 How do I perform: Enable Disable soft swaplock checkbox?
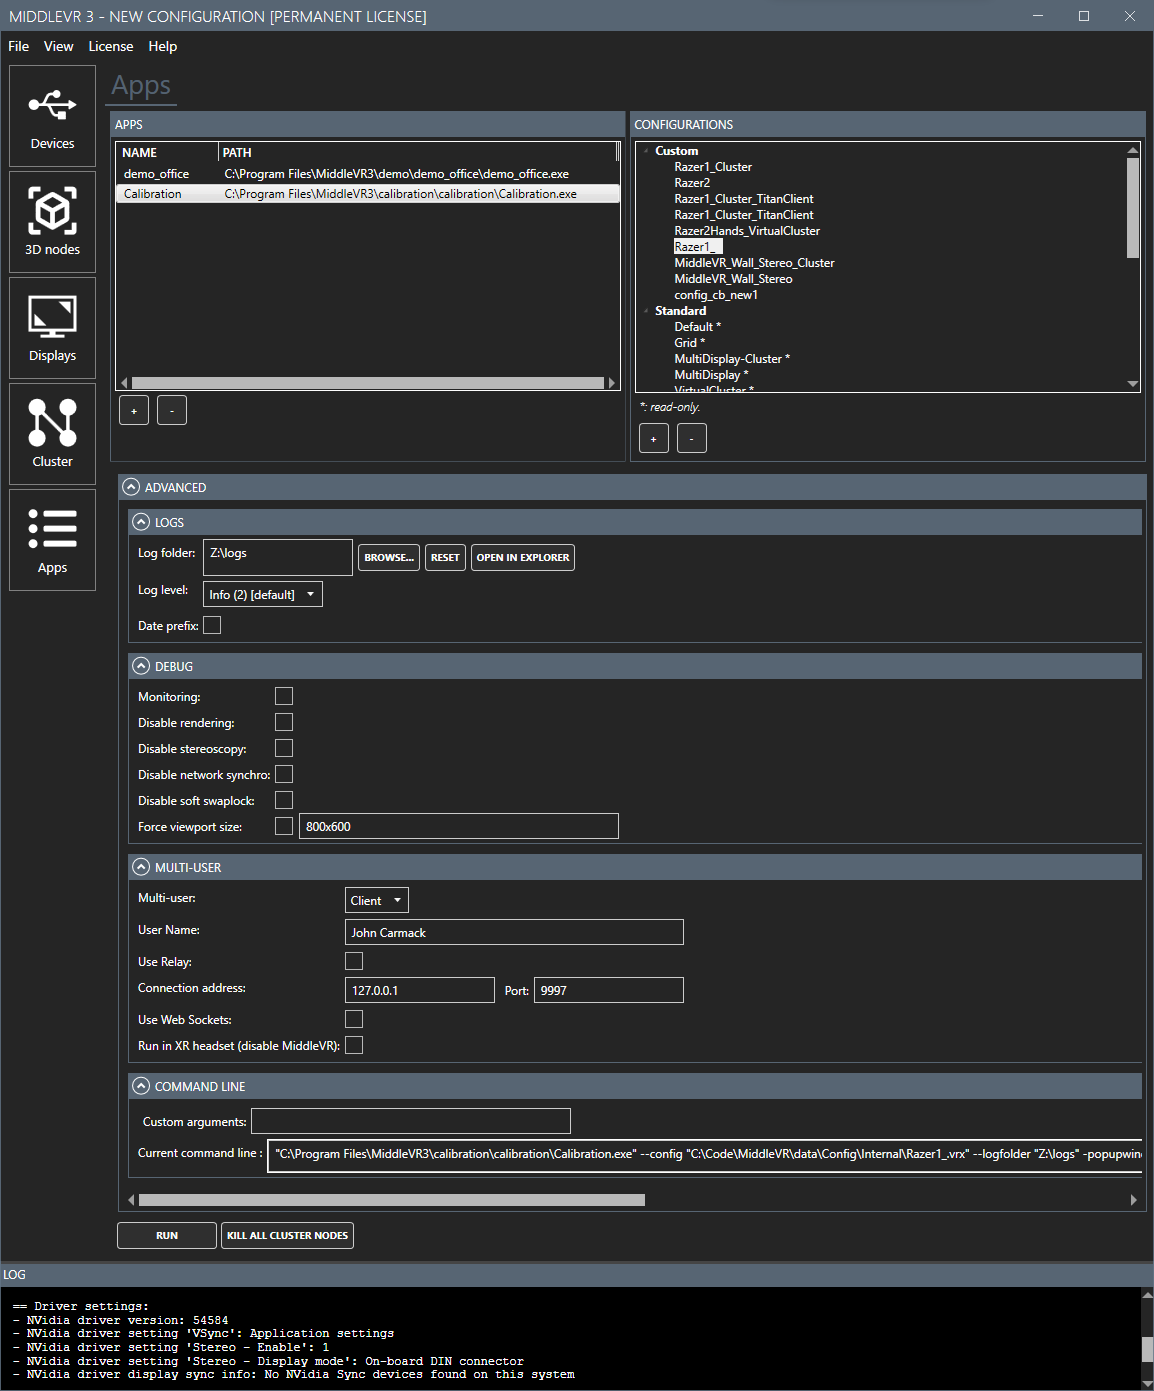pyautogui.click(x=284, y=800)
